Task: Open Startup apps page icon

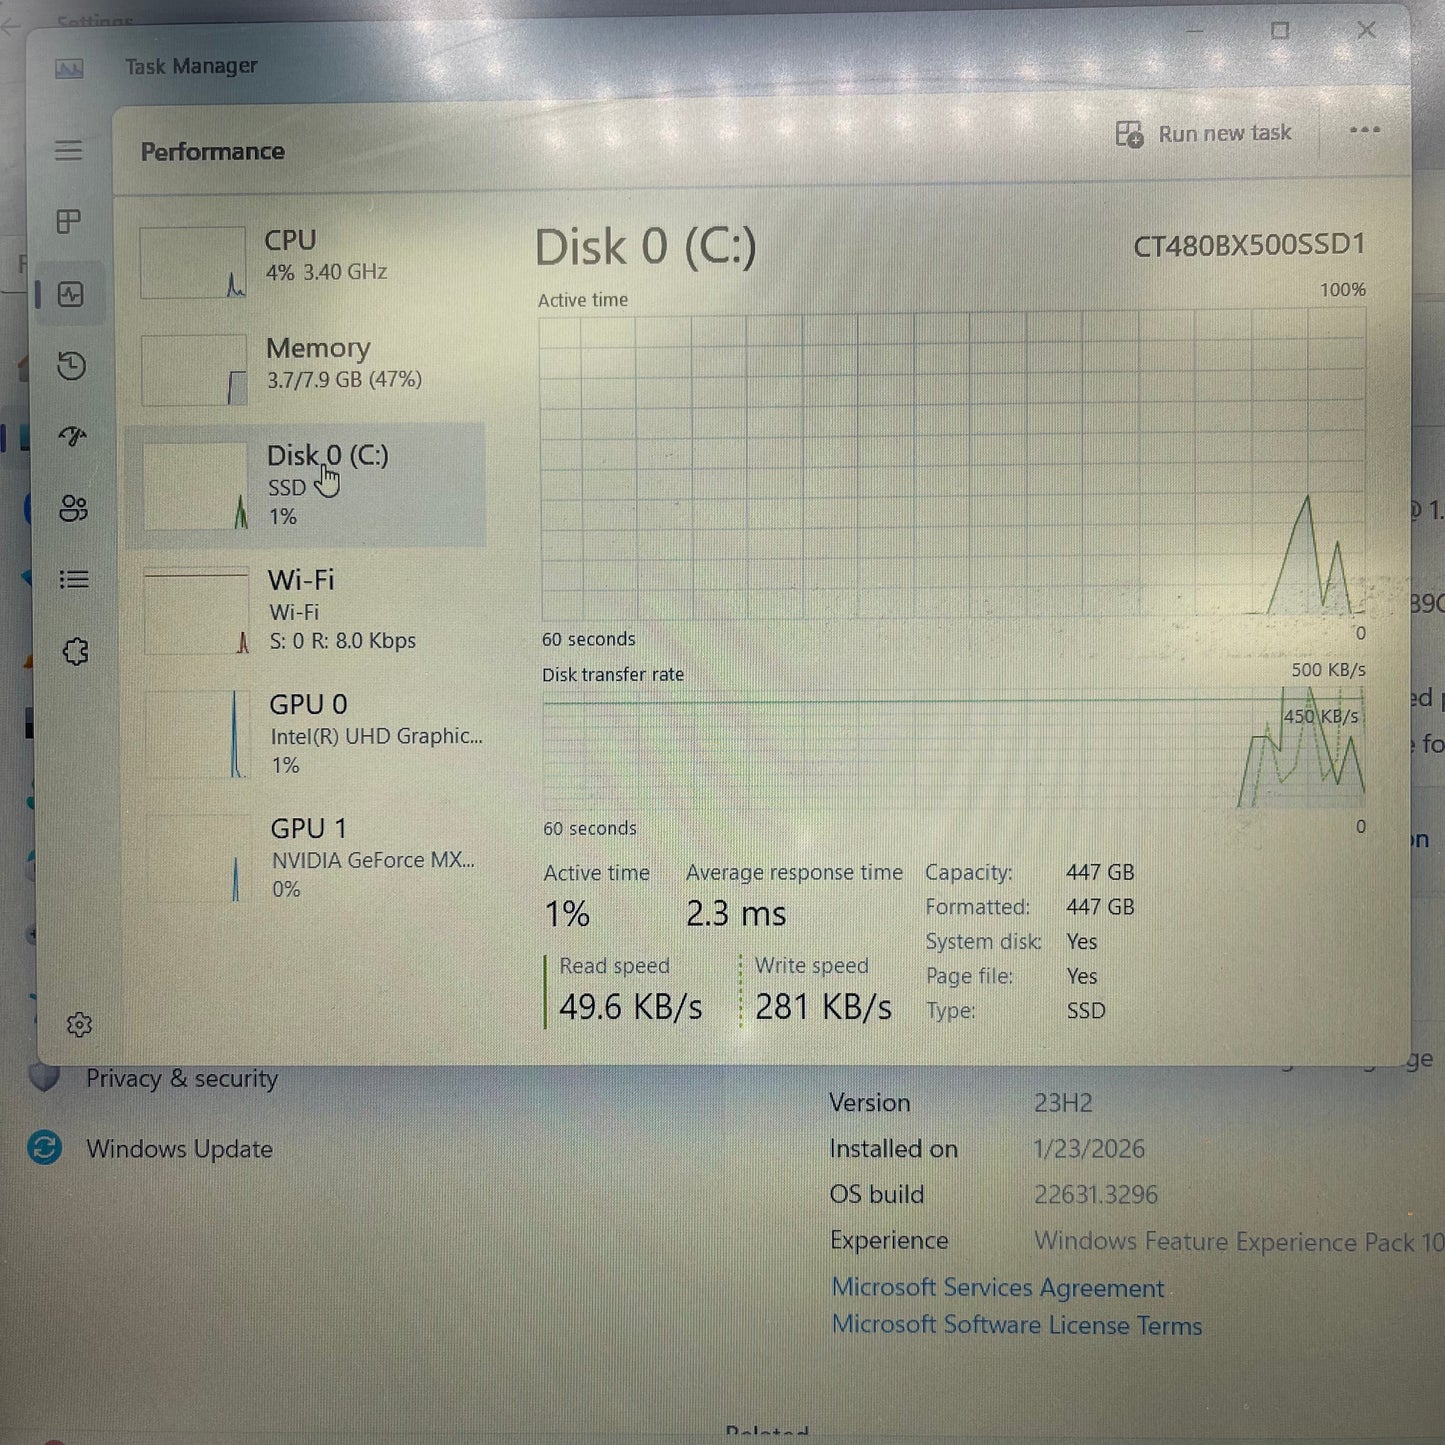Action: pos(73,437)
